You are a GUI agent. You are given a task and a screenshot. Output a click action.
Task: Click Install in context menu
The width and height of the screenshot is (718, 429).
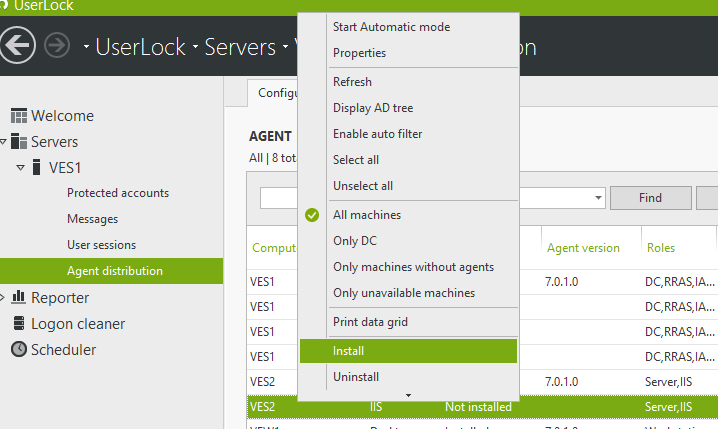(408, 351)
